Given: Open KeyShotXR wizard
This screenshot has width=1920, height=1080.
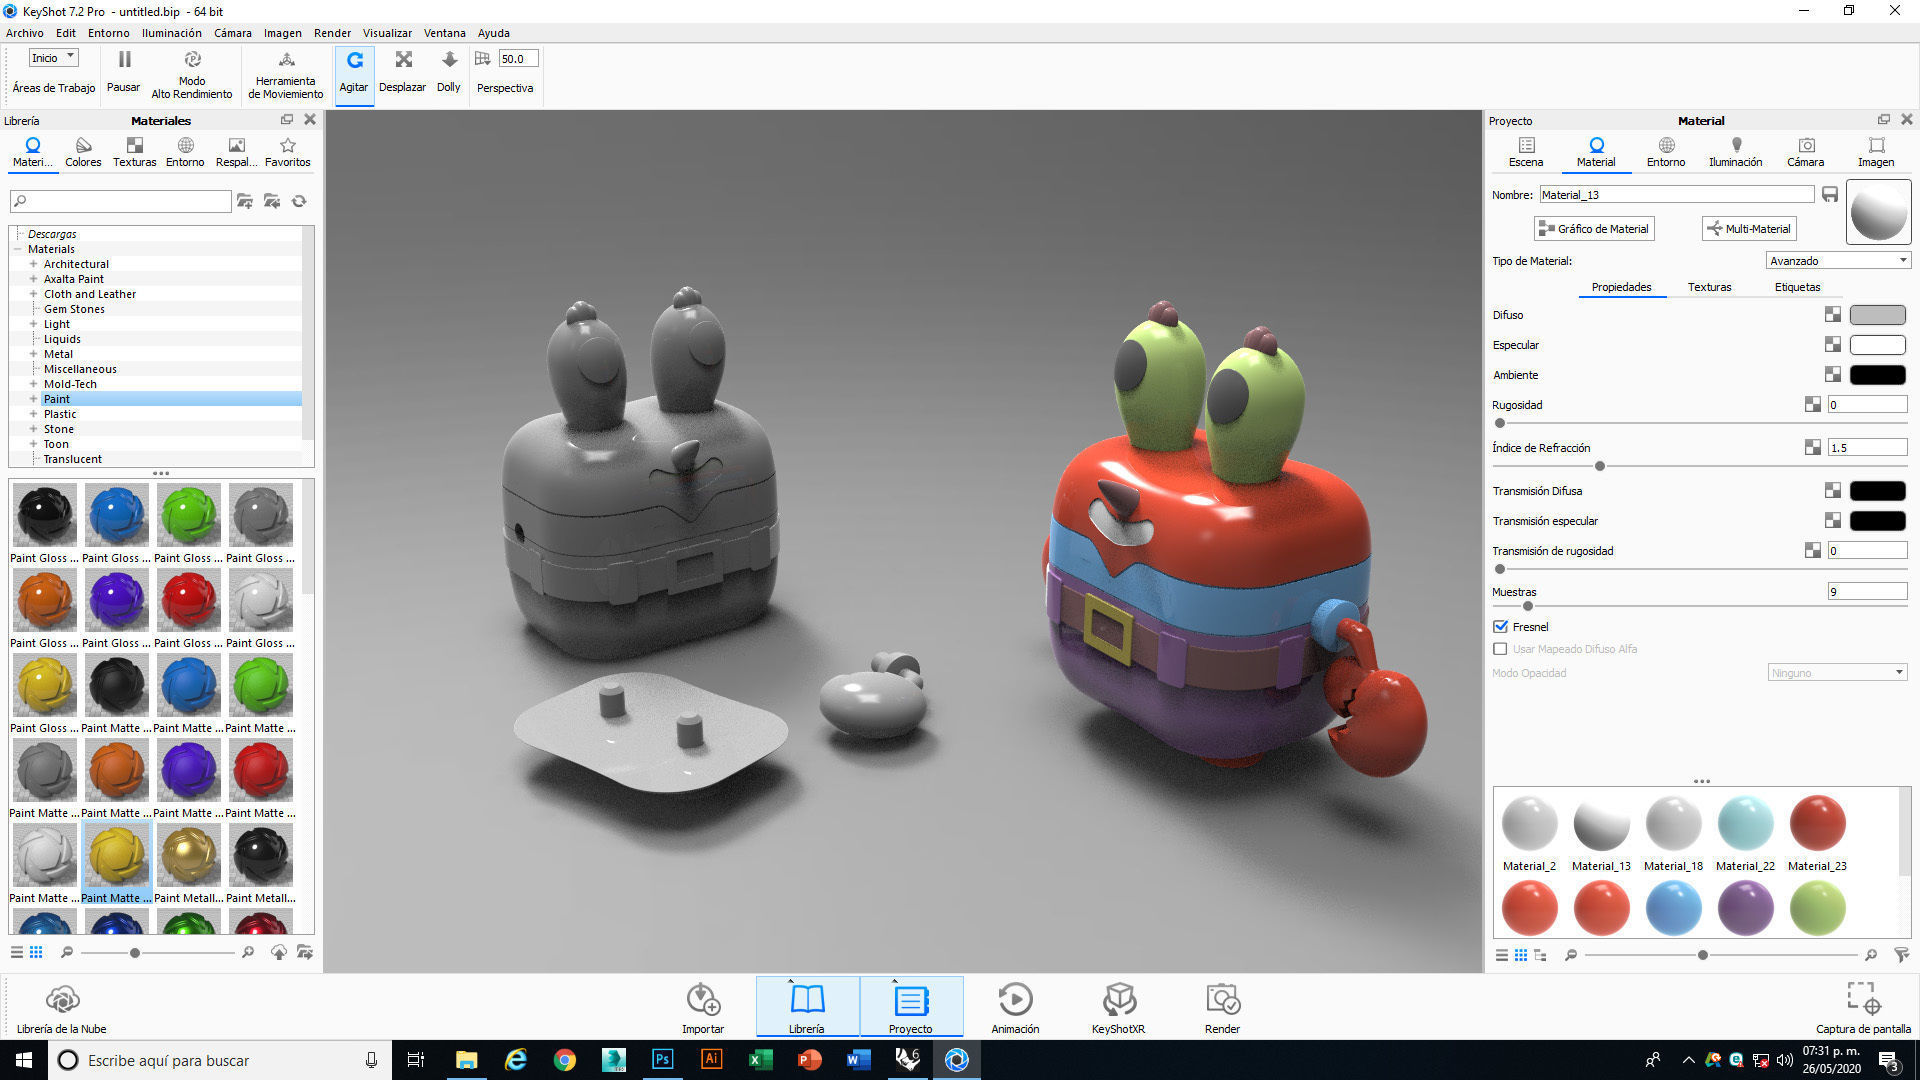Looking at the screenshot, I should coord(1118,1009).
